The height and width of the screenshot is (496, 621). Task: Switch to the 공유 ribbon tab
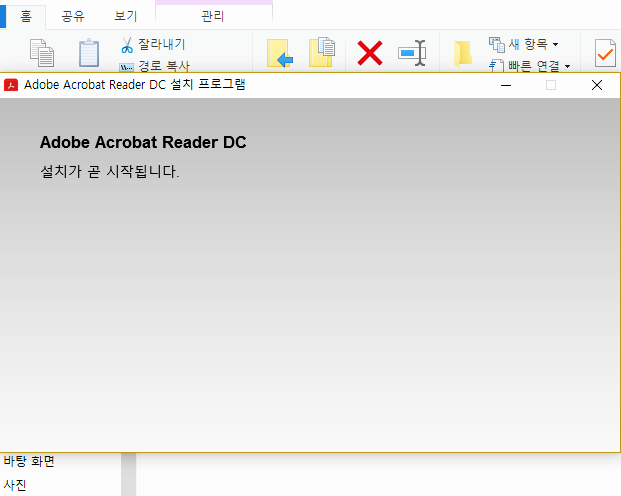73,17
